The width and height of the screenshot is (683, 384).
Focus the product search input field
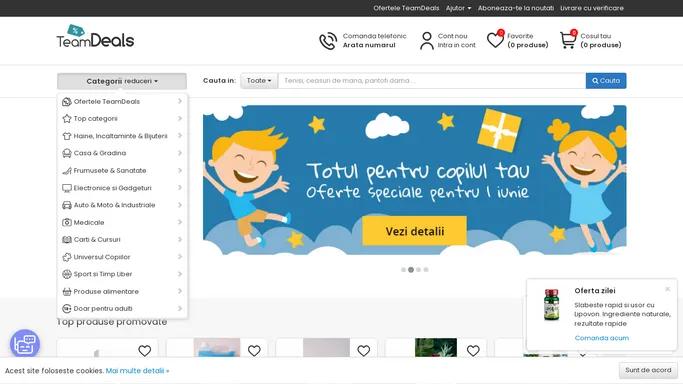point(432,81)
